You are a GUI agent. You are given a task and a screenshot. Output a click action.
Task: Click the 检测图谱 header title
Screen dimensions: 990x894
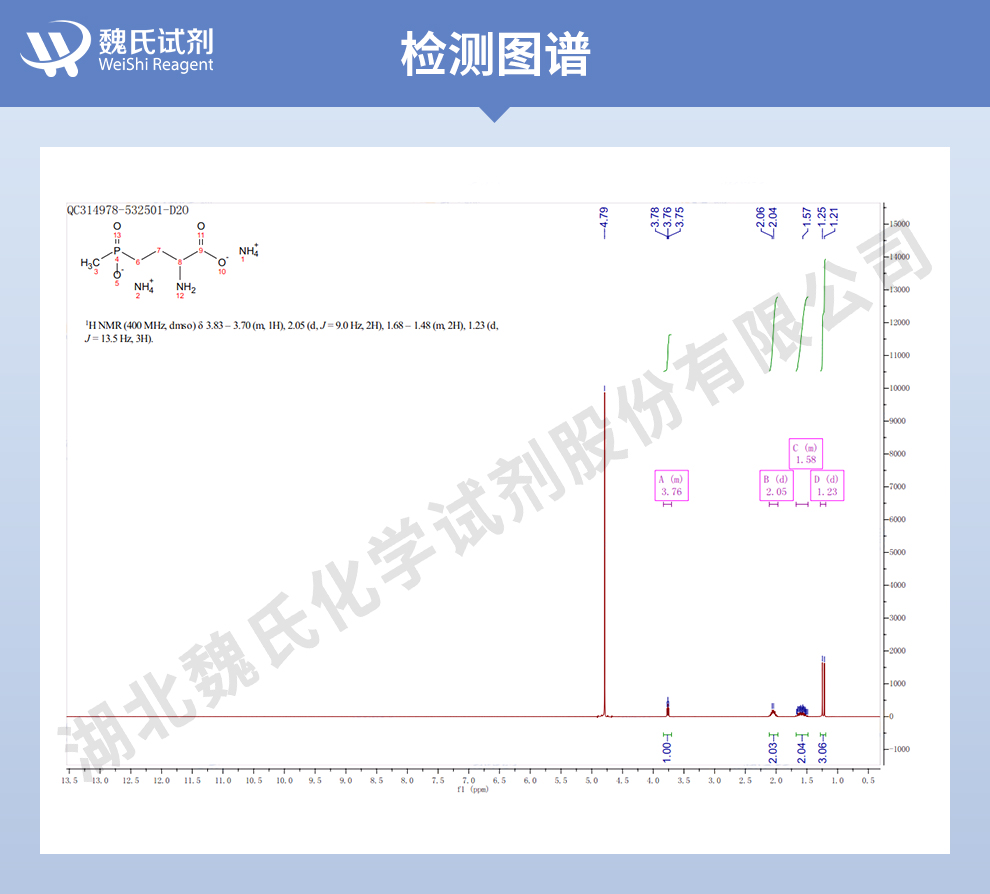click(494, 53)
